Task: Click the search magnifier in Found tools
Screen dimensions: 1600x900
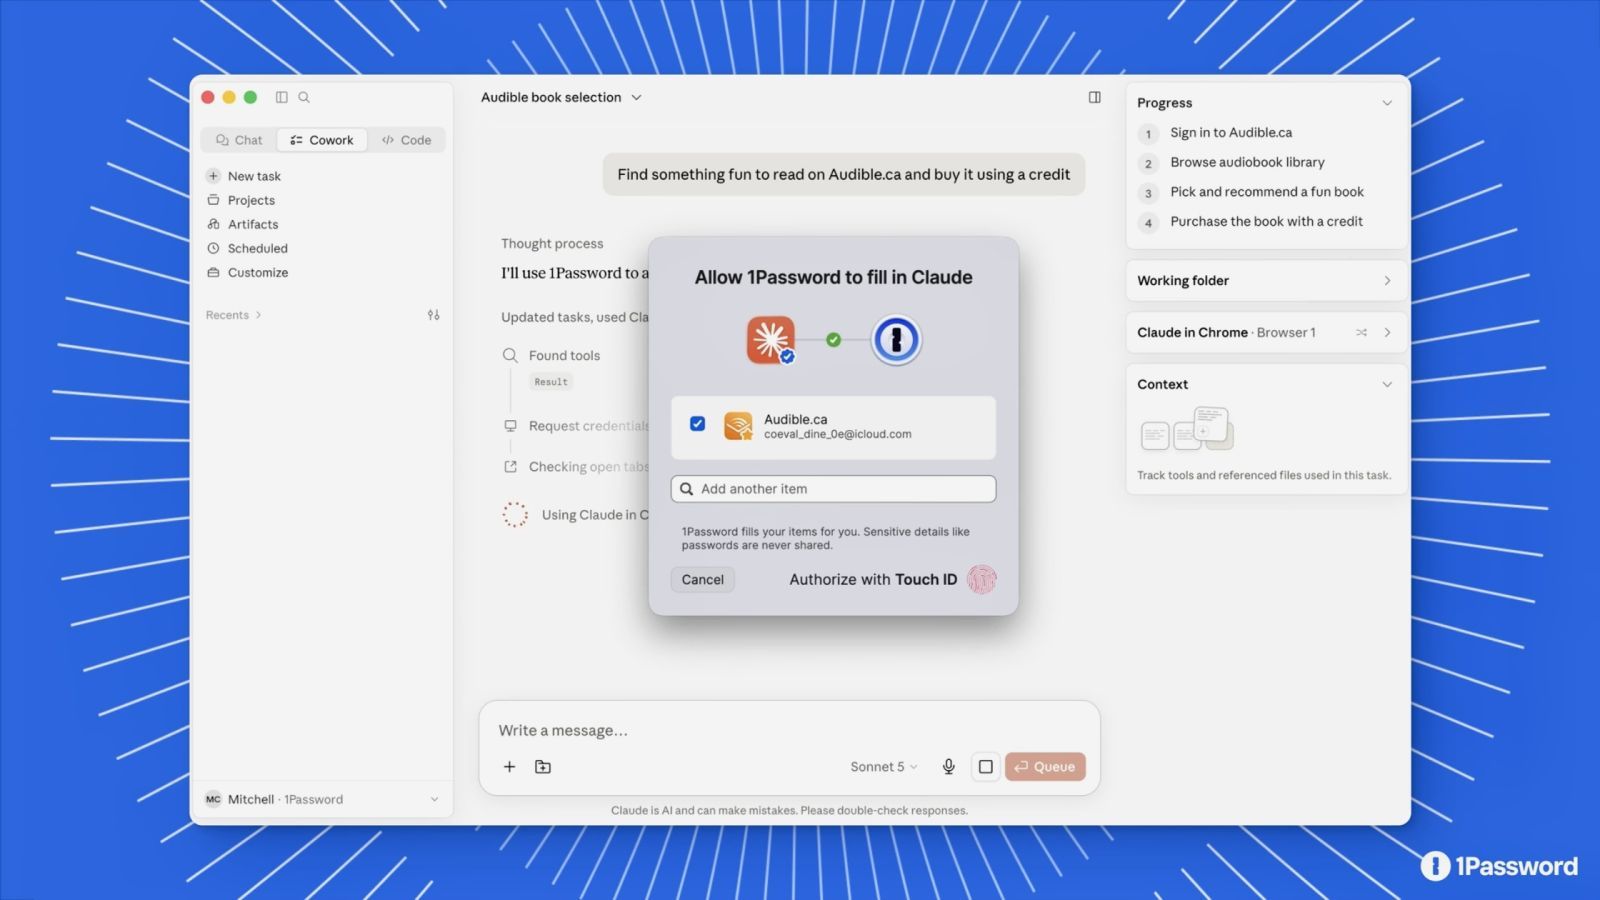Action: pyautogui.click(x=510, y=355)
